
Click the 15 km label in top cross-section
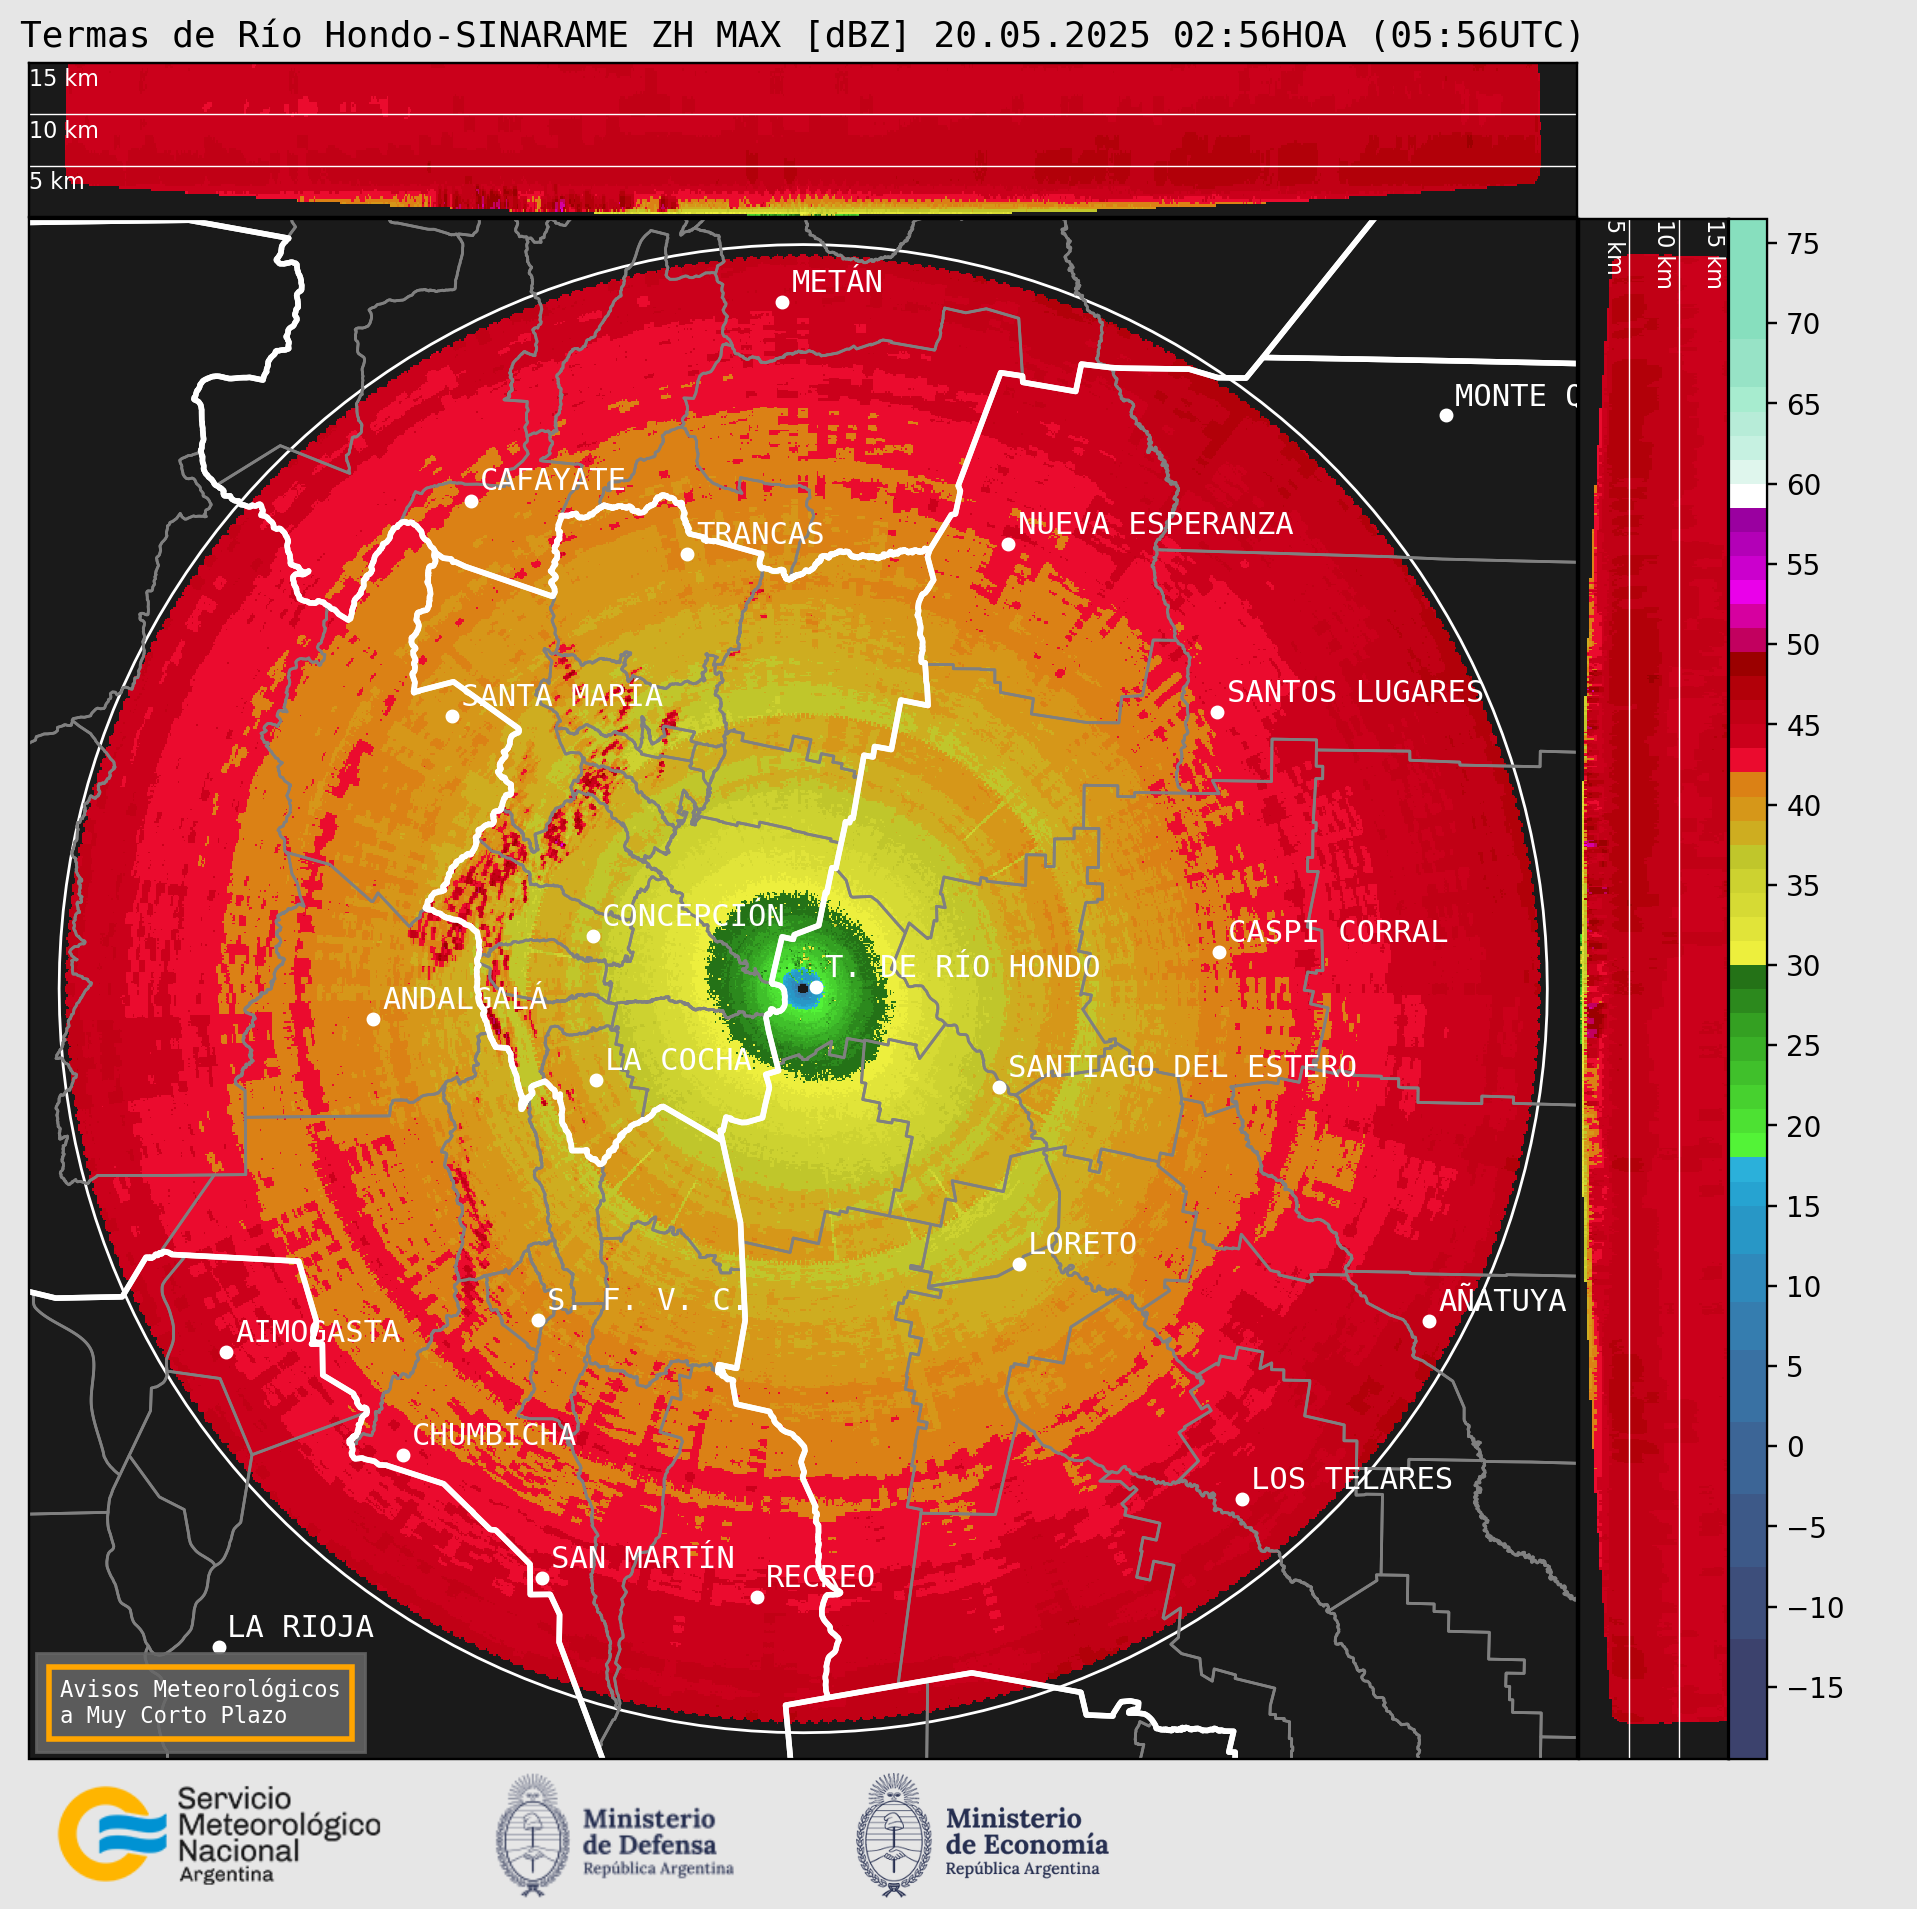[64, 78]
